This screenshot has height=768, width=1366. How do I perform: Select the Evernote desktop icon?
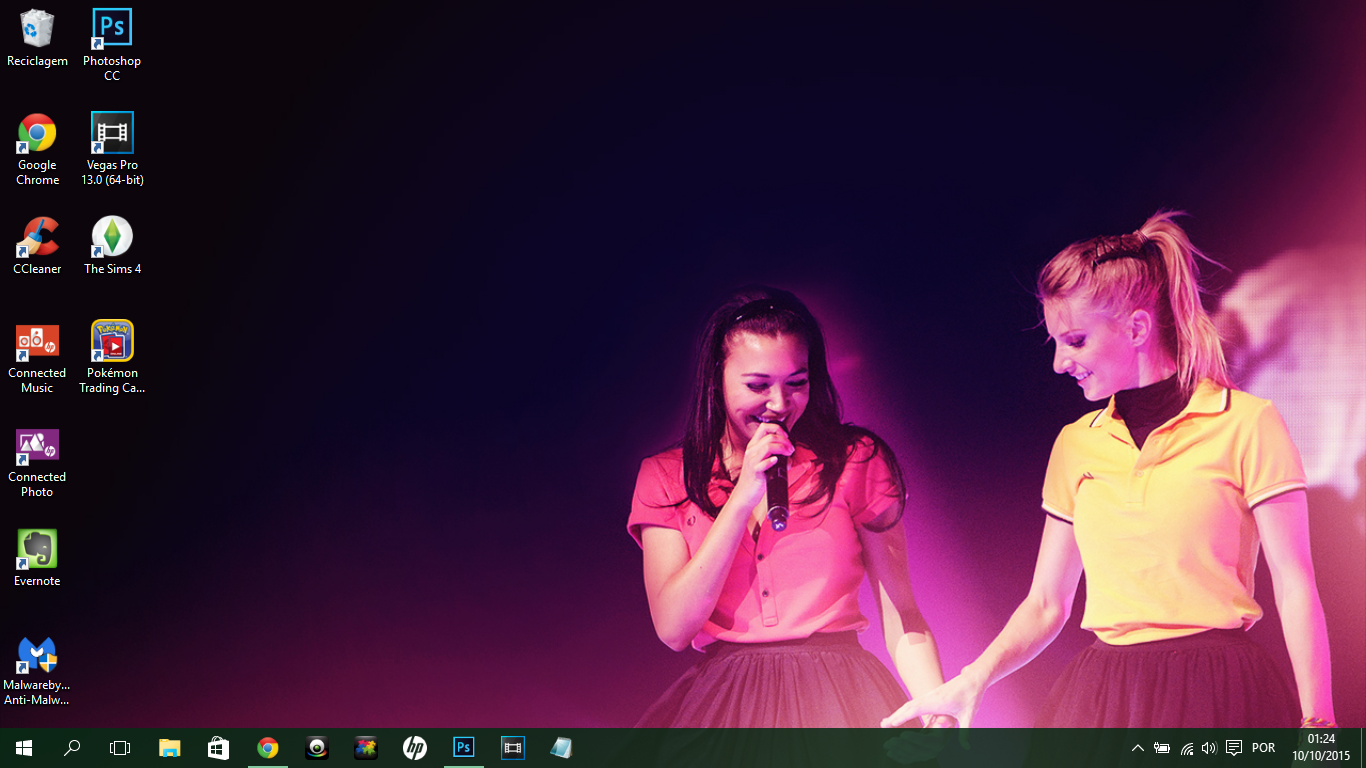[x=37, y=549]
